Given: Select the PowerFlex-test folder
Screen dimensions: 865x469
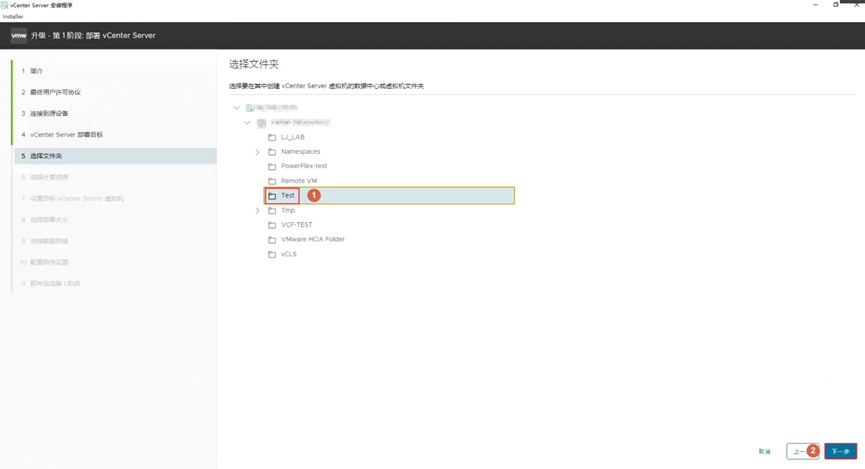Looking at the screenshot, I should point(304,166).
